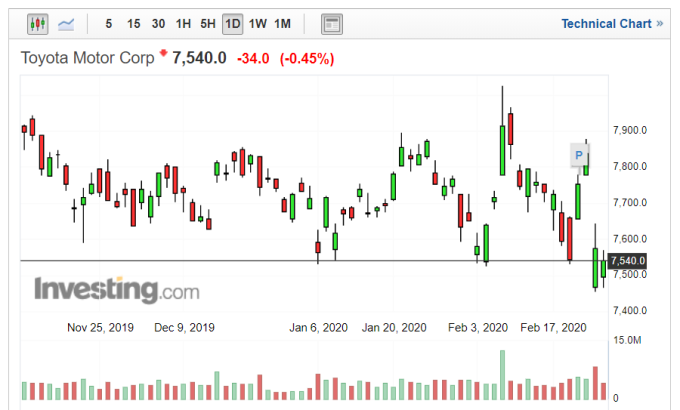Click the blue P pattern marker
Viewport: 680px width, 410px height.
[x=579, y=155]
